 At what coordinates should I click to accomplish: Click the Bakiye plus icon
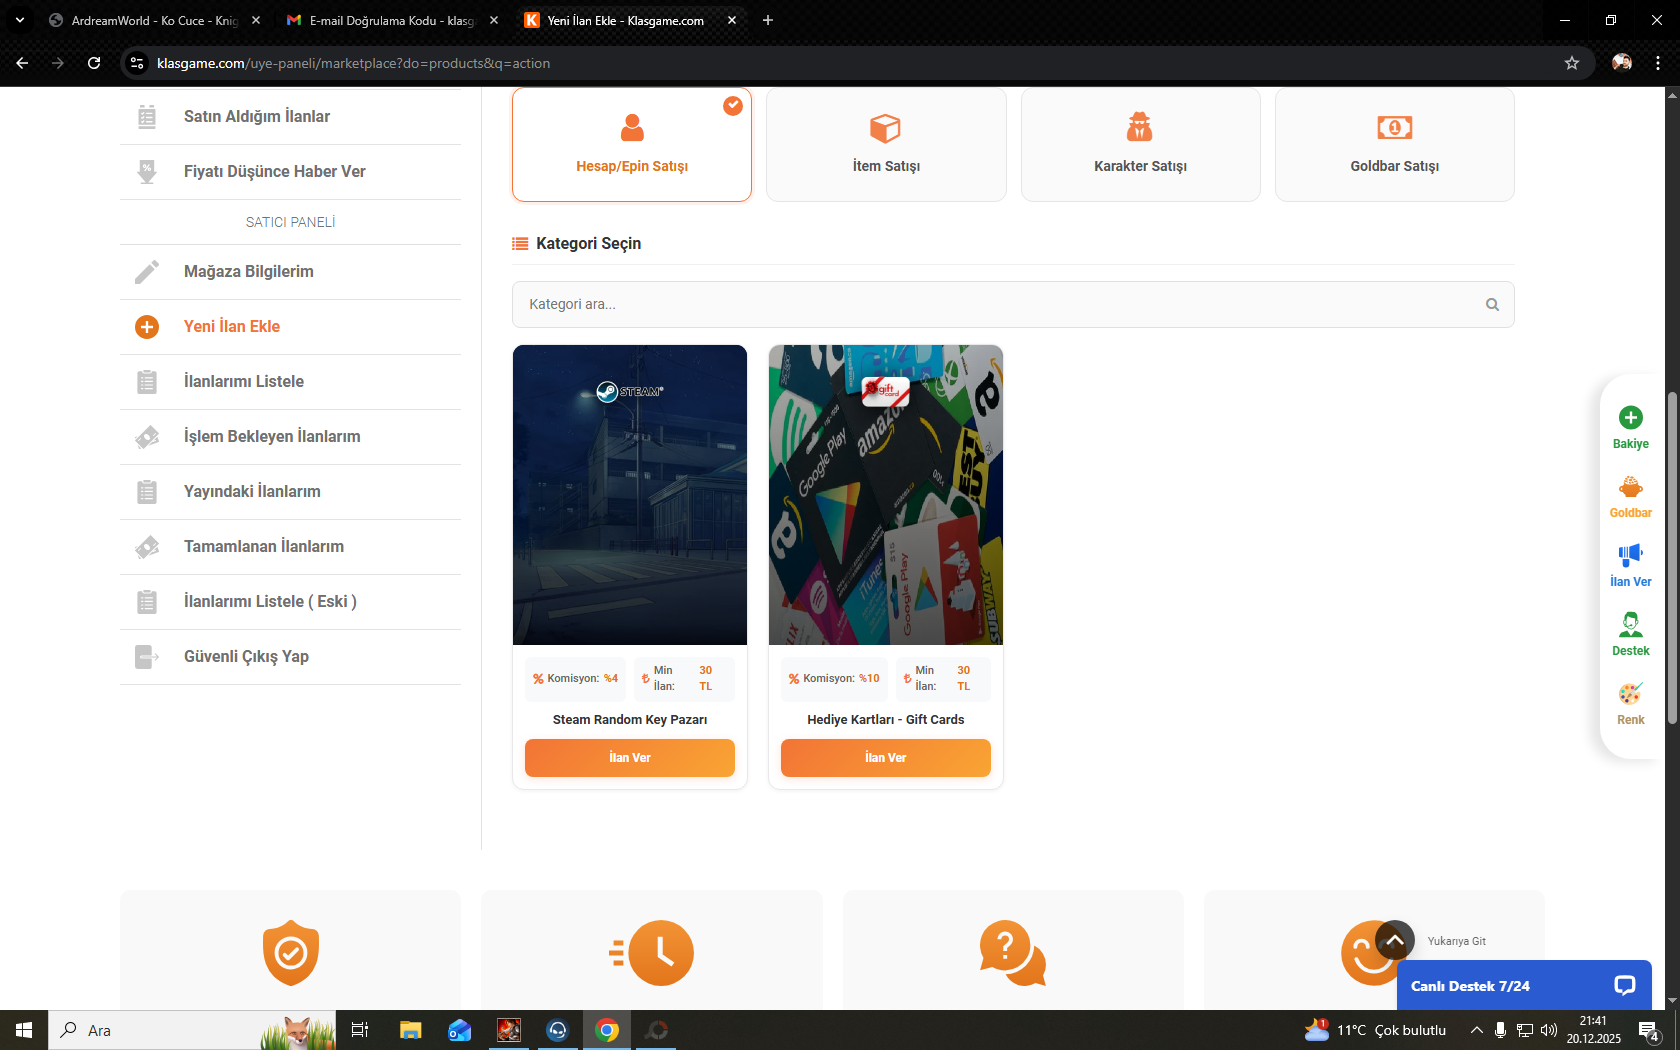point(1631,417)
